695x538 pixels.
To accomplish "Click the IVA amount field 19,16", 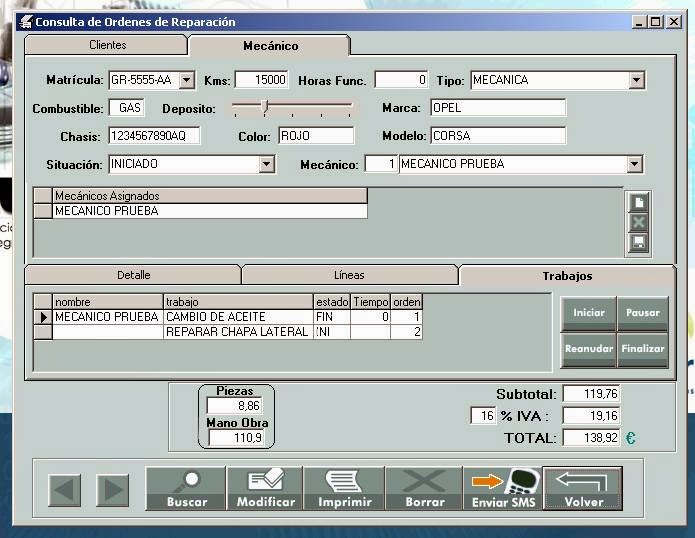I will [x=591, y=416].
